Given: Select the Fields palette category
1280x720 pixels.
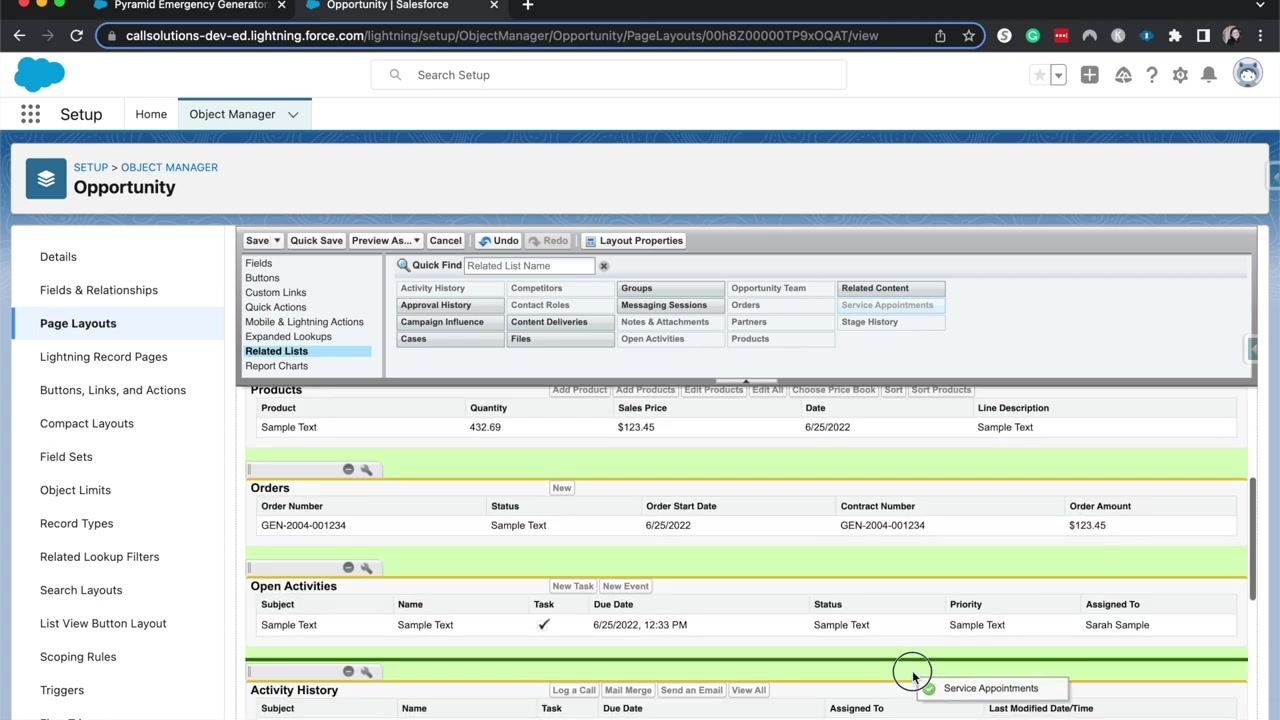Looking at the screenshot, I should click(259, 263).
